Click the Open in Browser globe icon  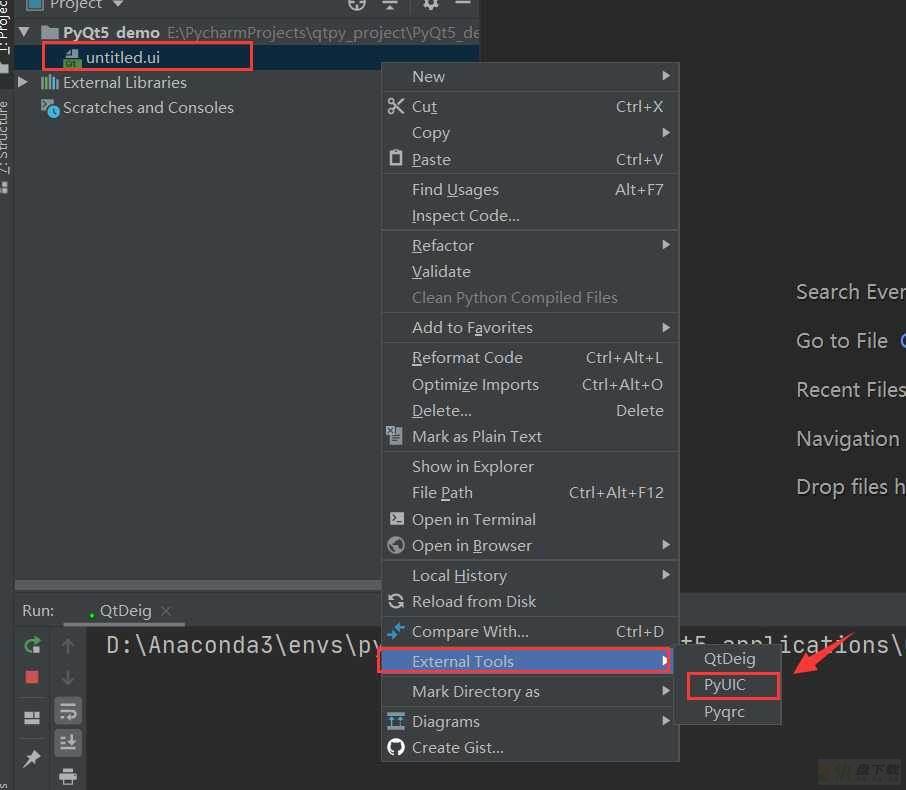[x=396, y=544]
